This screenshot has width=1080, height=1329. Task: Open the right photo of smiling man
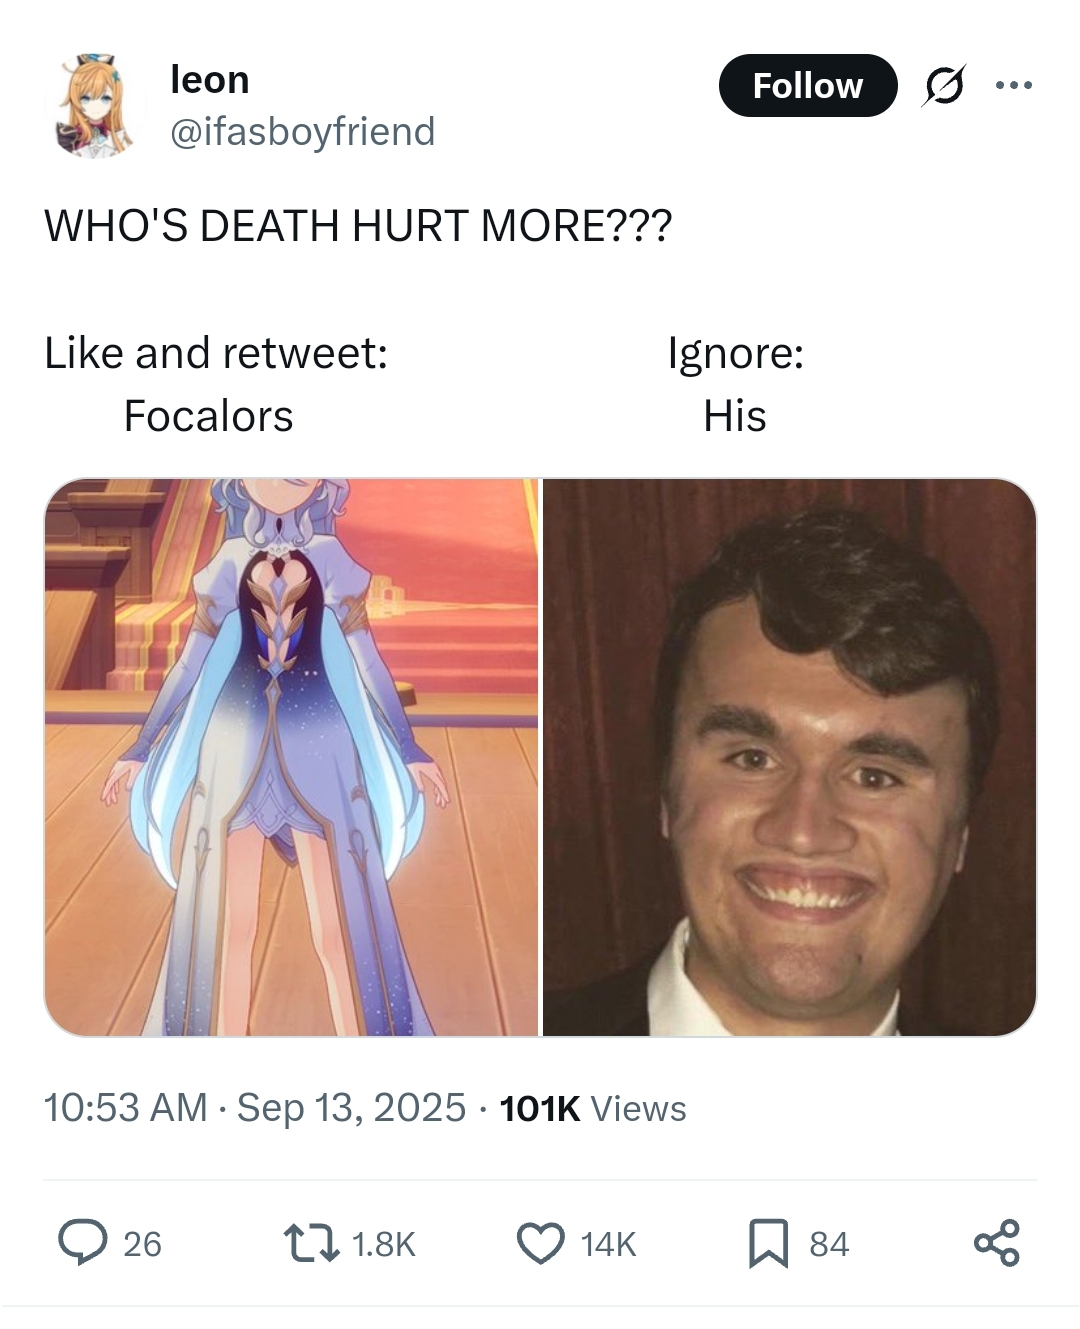tap(789, 757)
